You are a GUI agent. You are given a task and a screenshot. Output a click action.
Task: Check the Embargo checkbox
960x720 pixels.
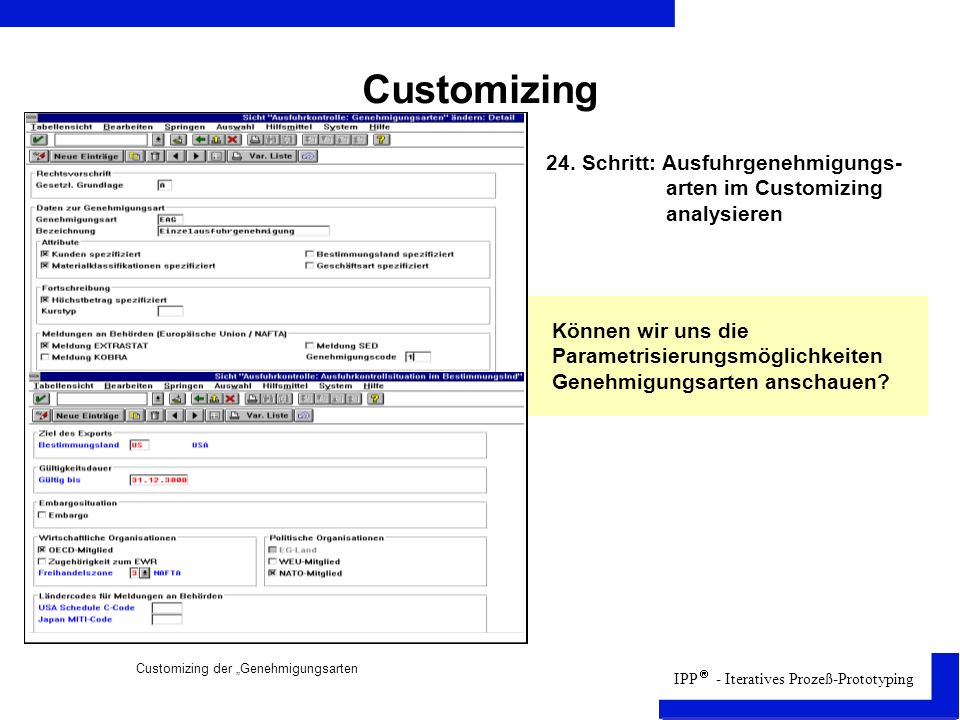coord(42,516)
